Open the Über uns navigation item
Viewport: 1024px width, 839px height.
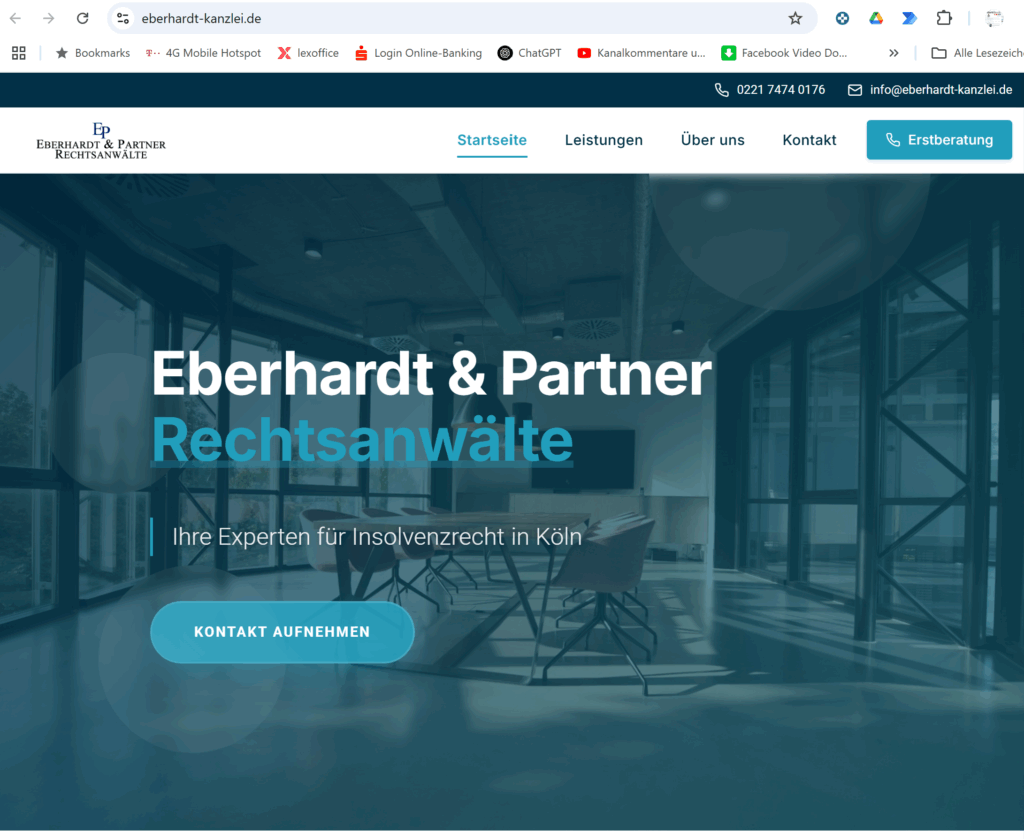pyautogui.click(x=712, y=140)
